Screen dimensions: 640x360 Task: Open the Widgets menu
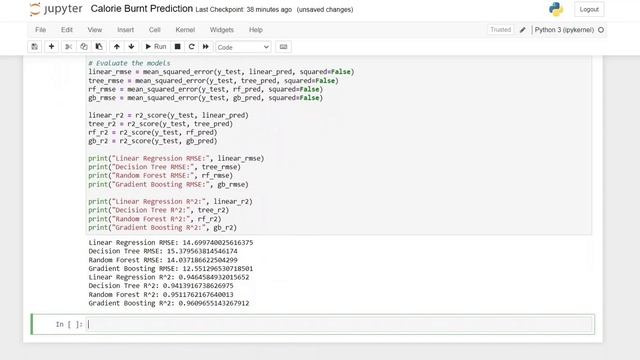coord(222,30)
